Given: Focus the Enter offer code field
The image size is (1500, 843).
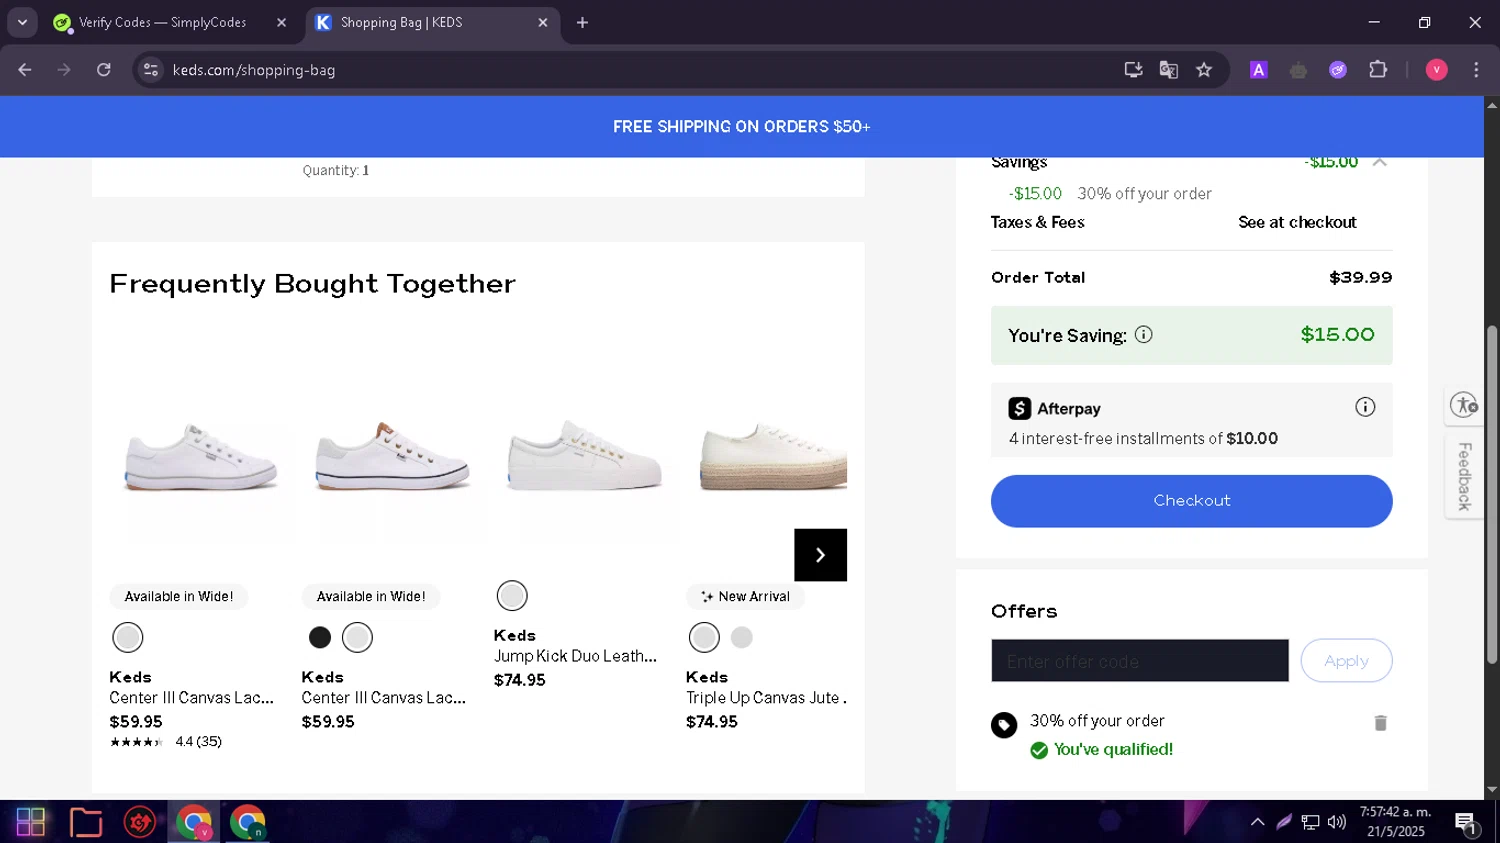Looking at the screenshot, I should [1139, 661].
